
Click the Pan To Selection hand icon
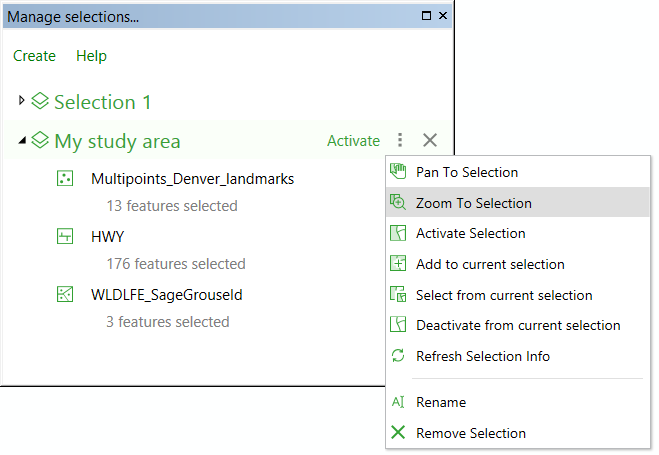tap(398, 172)
